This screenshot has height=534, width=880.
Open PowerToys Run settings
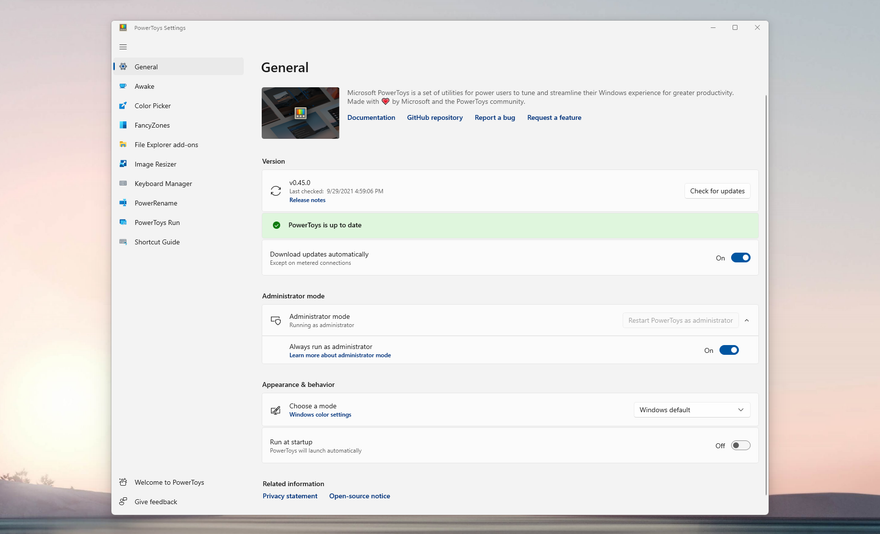pyautogui.click(x=178, y=222)
